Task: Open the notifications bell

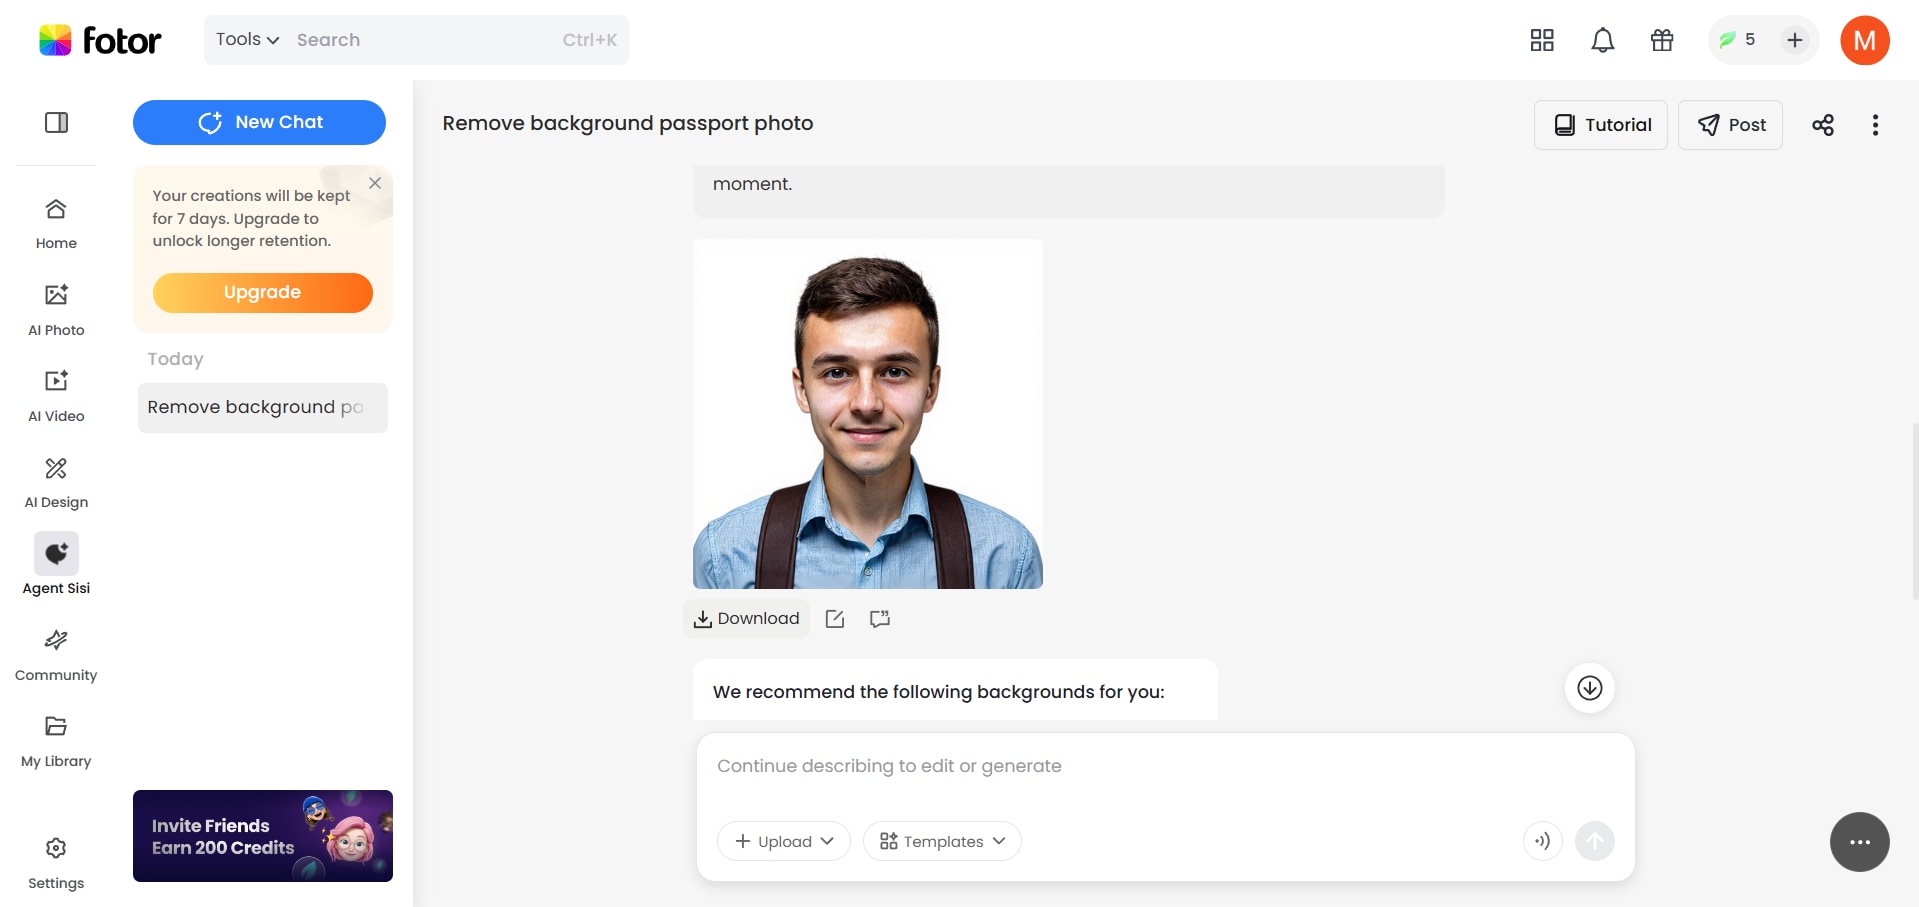Action: tap(1602, 40)
